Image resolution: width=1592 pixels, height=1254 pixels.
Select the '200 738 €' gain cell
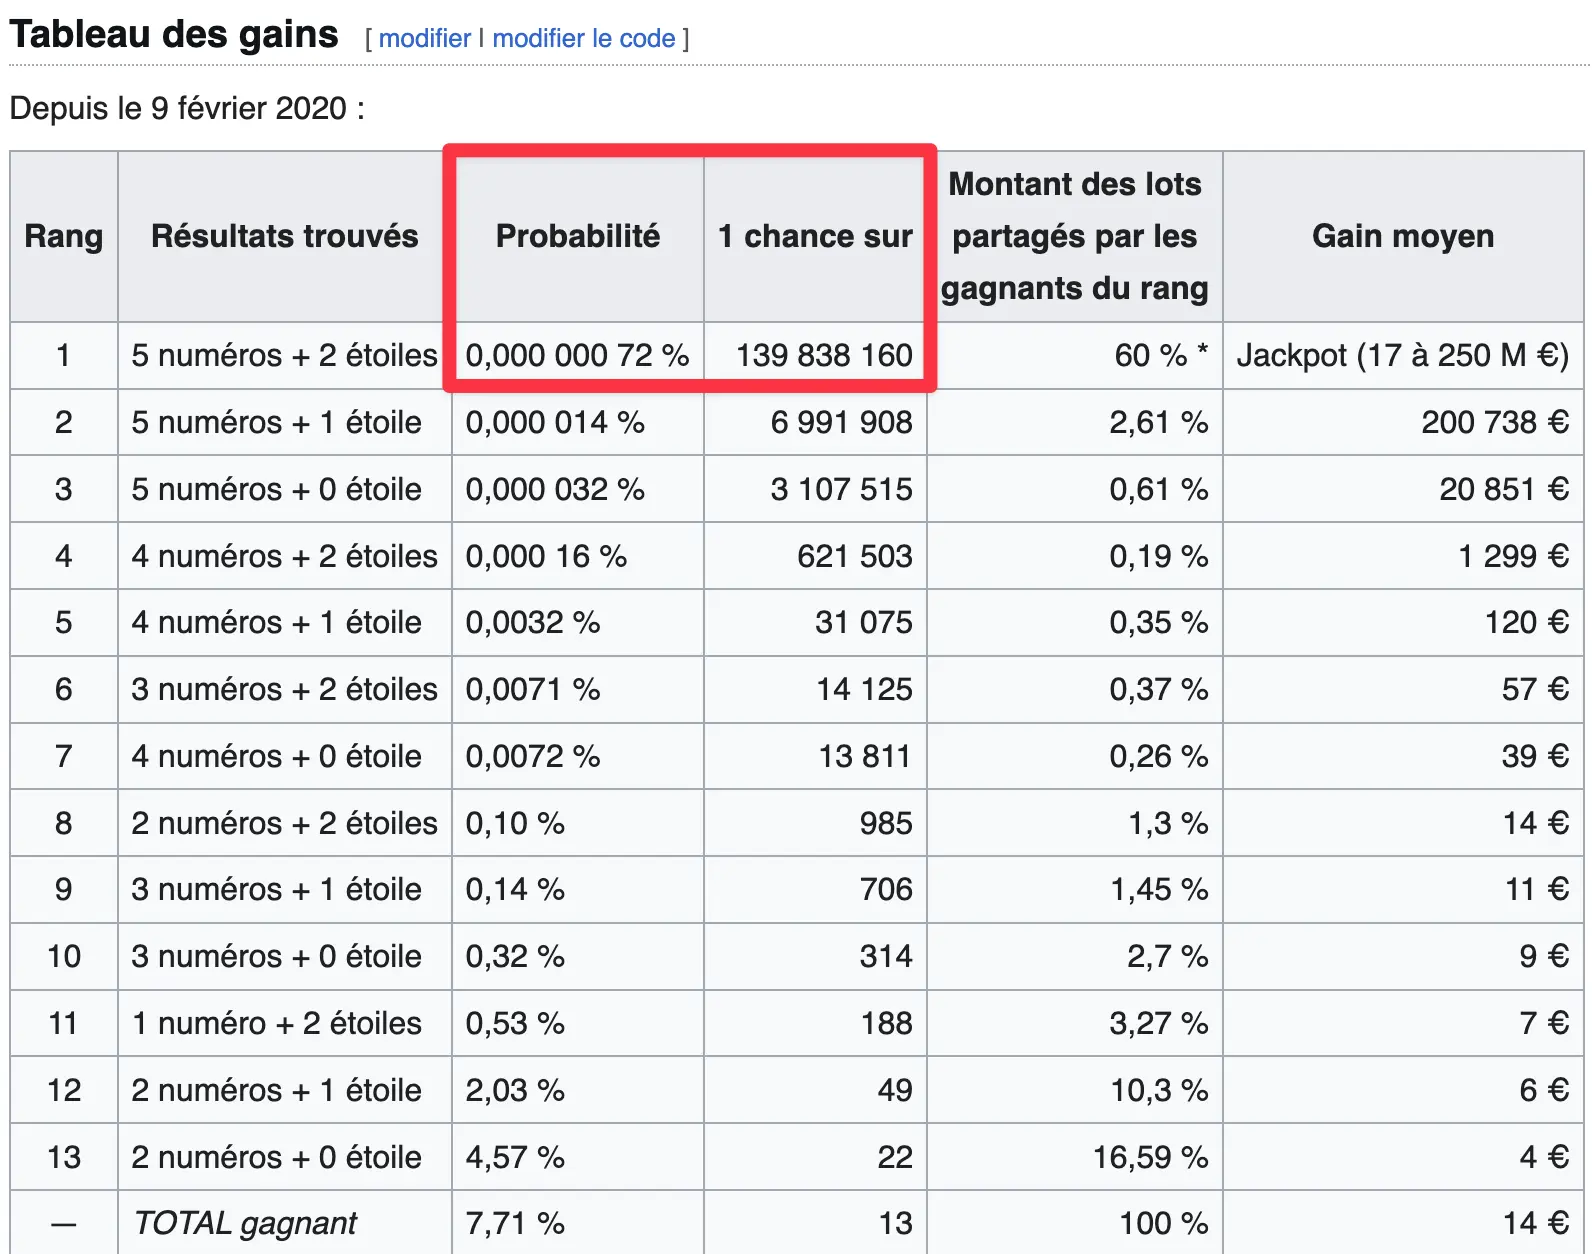[1403, 423]
